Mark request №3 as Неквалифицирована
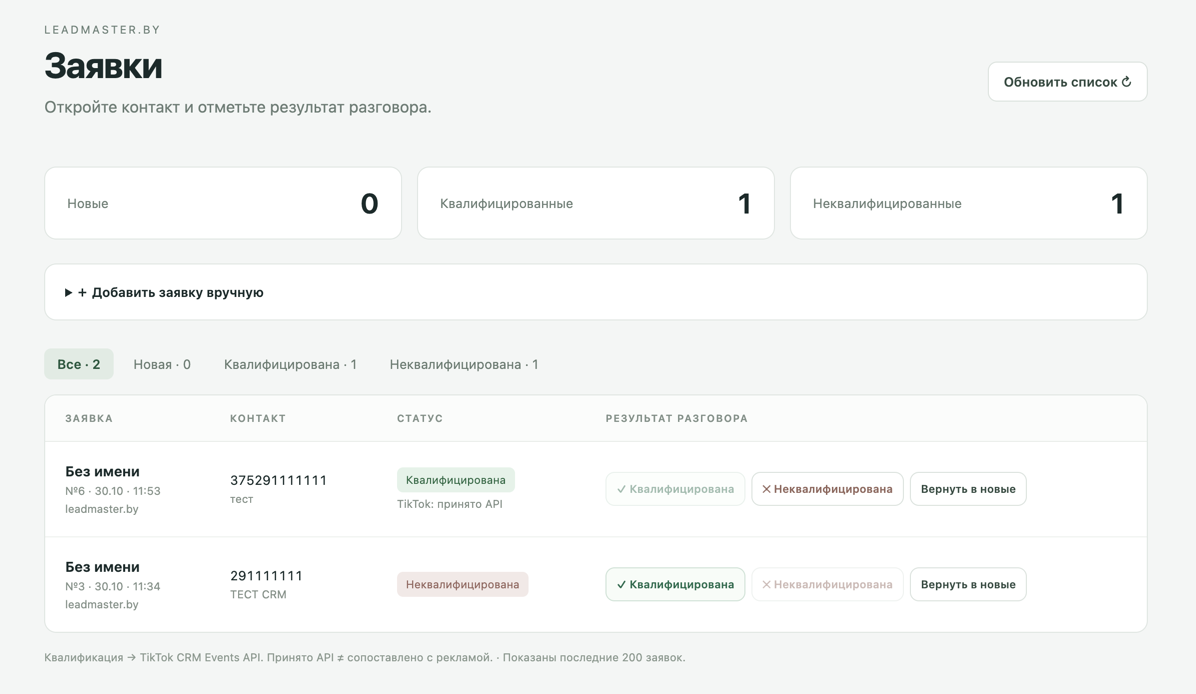This screenshot has height=694, width=1196. 828,584
